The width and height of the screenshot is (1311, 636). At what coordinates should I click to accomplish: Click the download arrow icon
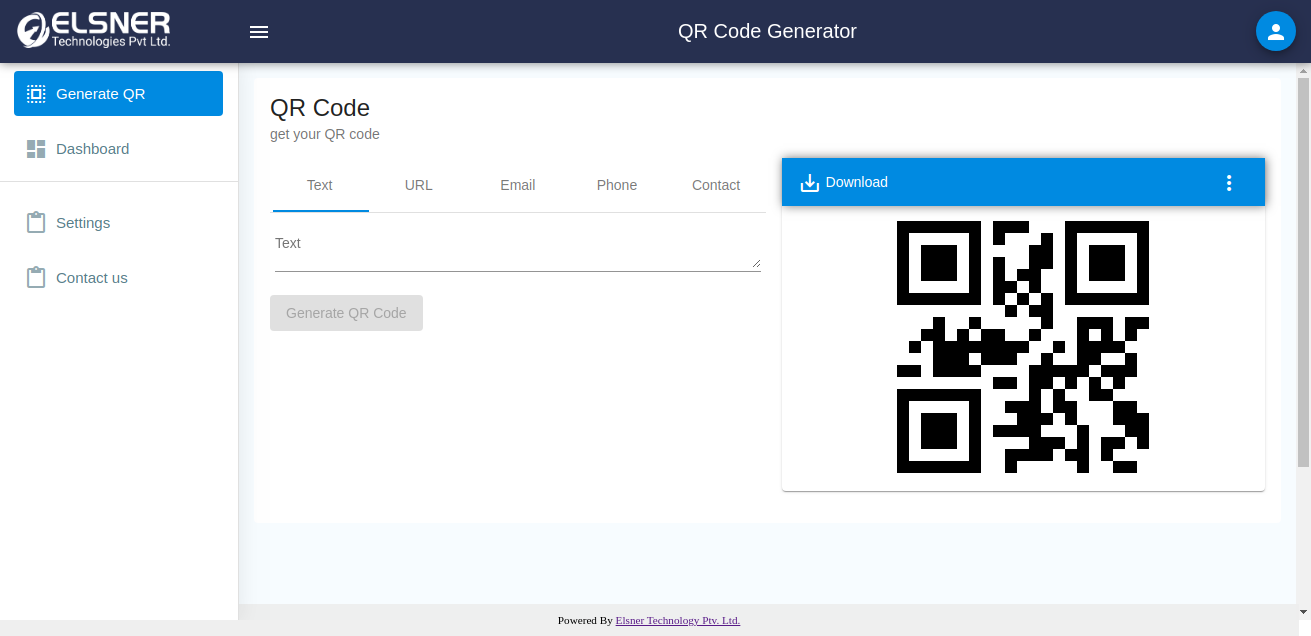point(810,183)
